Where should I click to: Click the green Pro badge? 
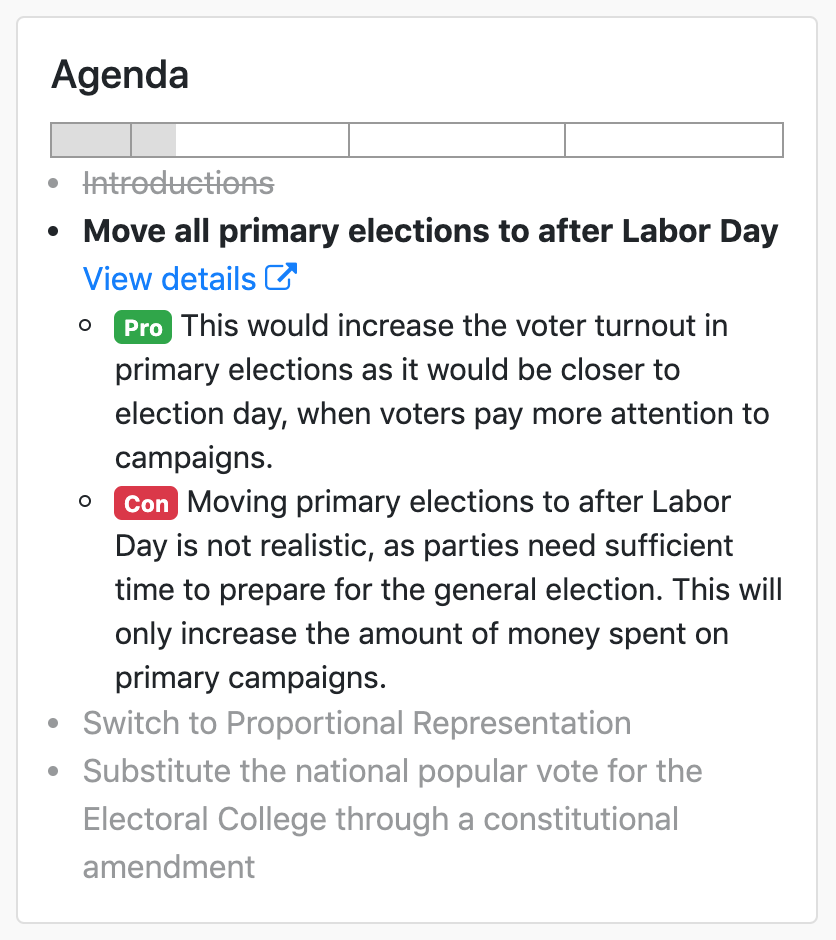click(144, 327)
